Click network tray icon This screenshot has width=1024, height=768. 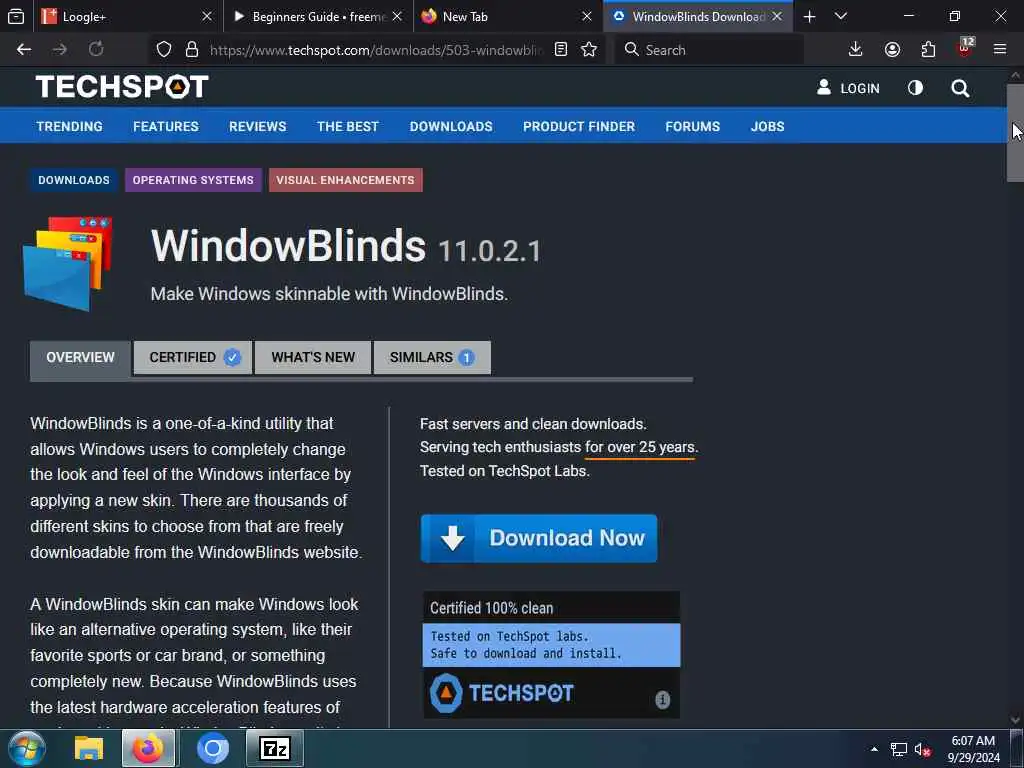(899, 750)
